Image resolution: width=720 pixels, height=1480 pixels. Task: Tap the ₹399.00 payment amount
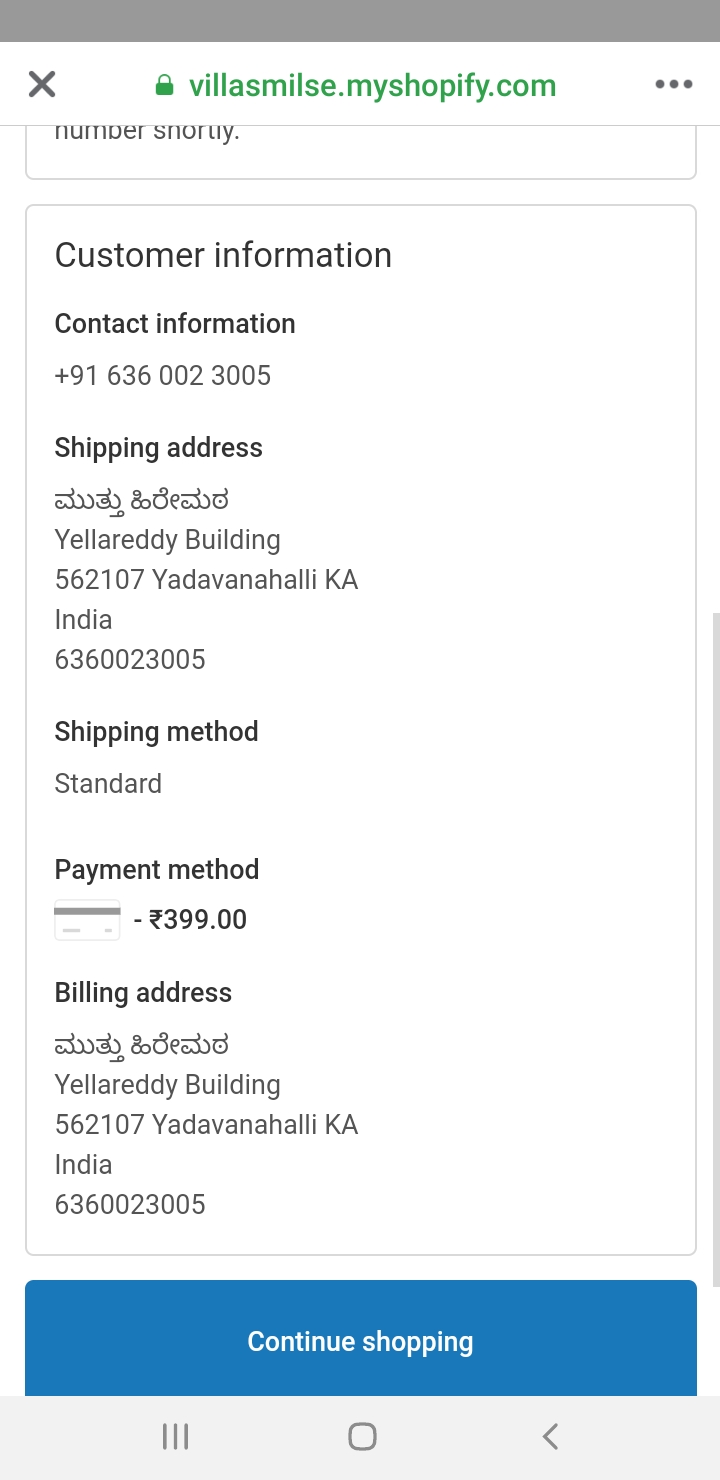coord(197,920)
